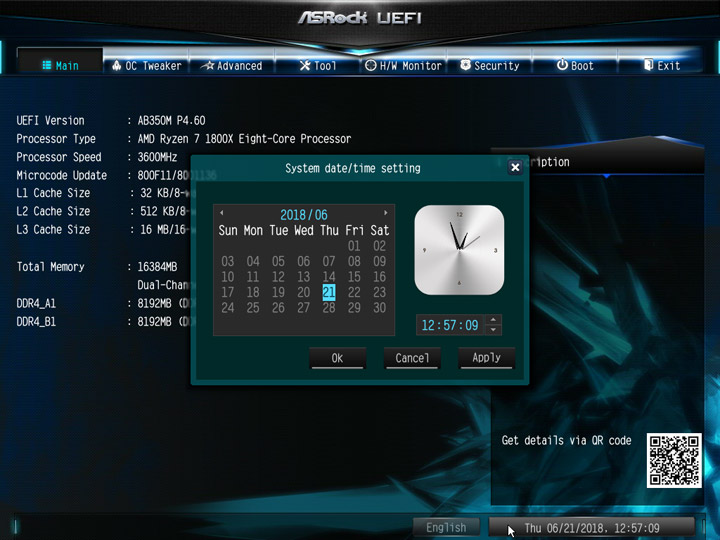Image resolution: width=720 pixels, height=540 pixels.
Task: Select day 28 in calendar
Action: pos(329,308)
